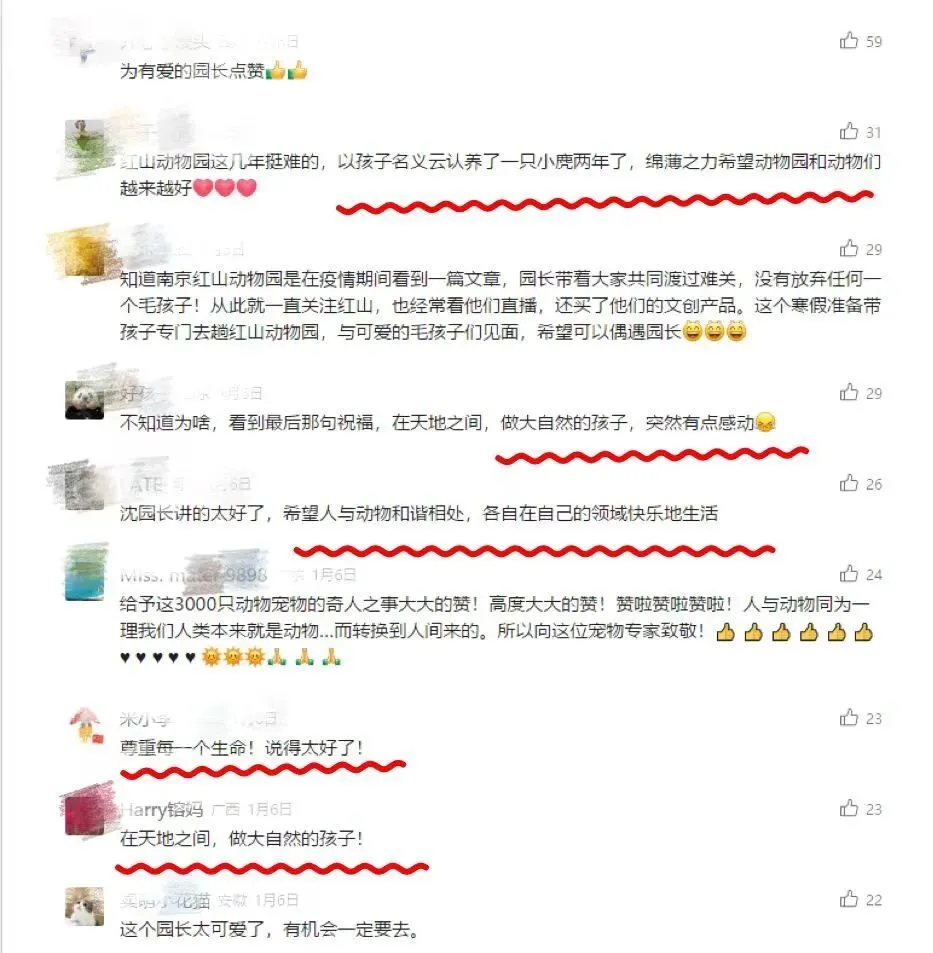The height and width of the screenshot is (953, 933).
Task: Click thumbs-up on comment with 26 likes
Action: click(x=849, y=483)
